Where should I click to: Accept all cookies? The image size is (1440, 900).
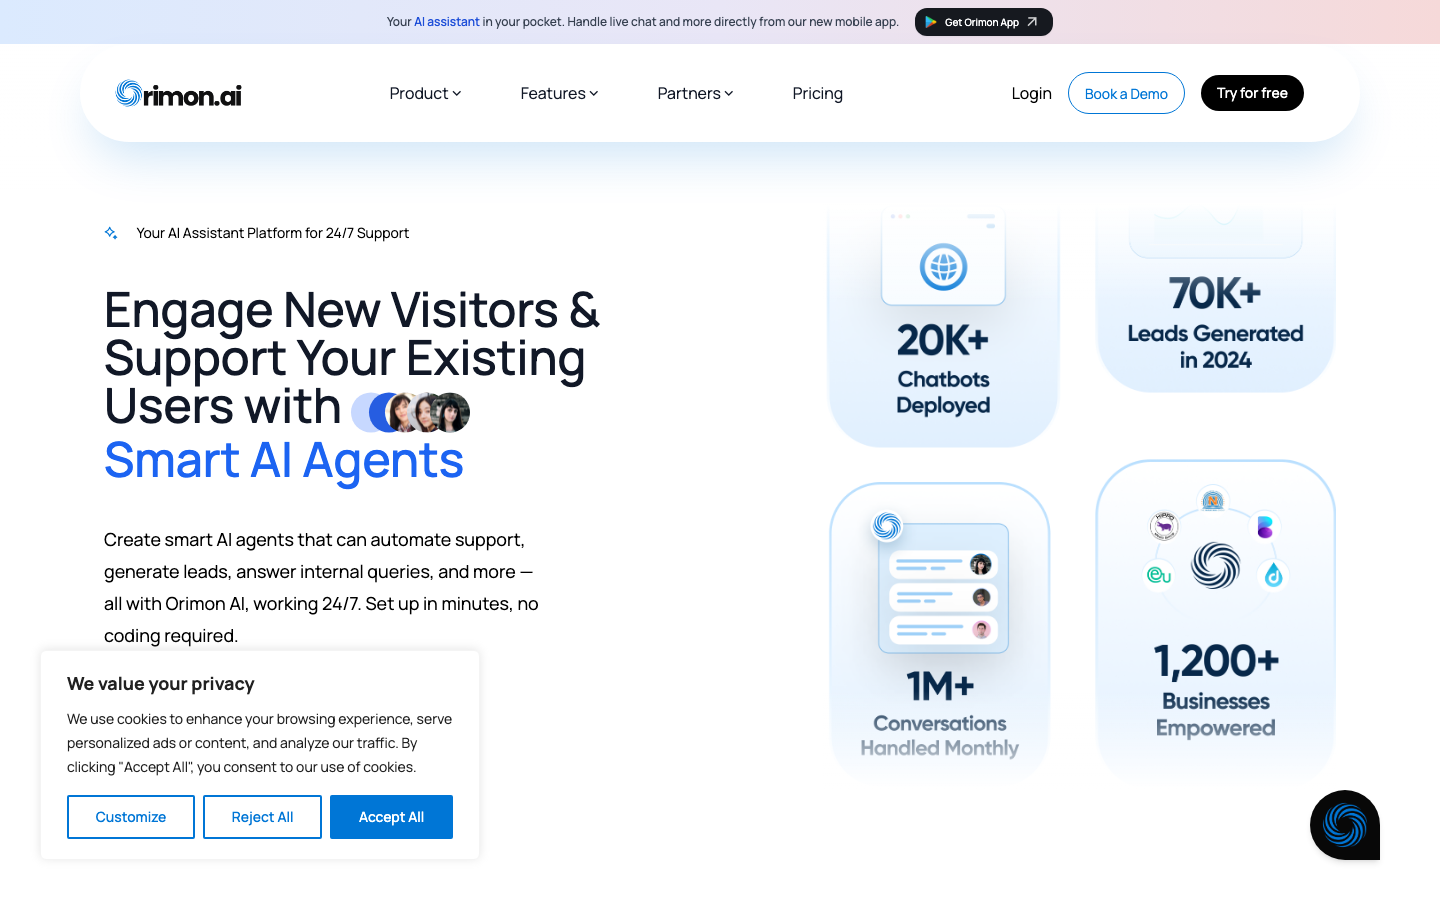(x=391, y=817)
